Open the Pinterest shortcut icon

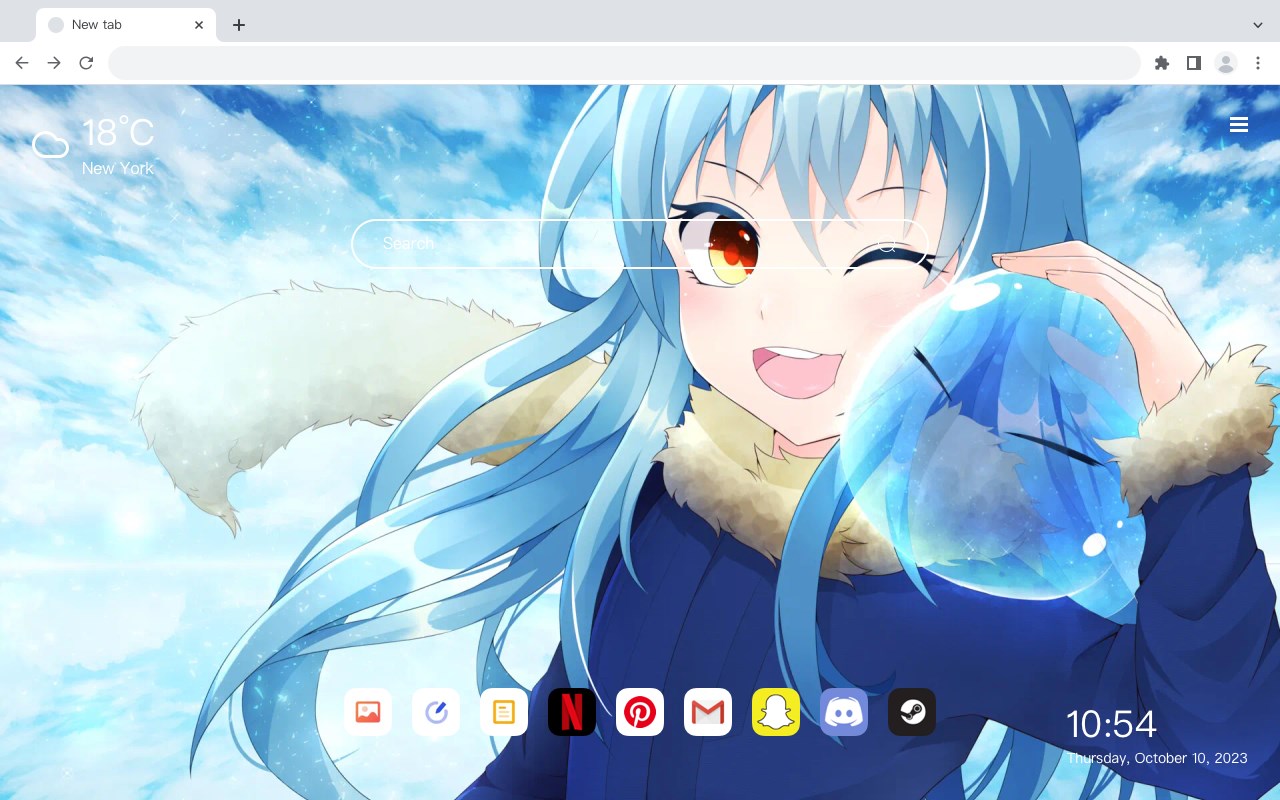click(640, 712)
